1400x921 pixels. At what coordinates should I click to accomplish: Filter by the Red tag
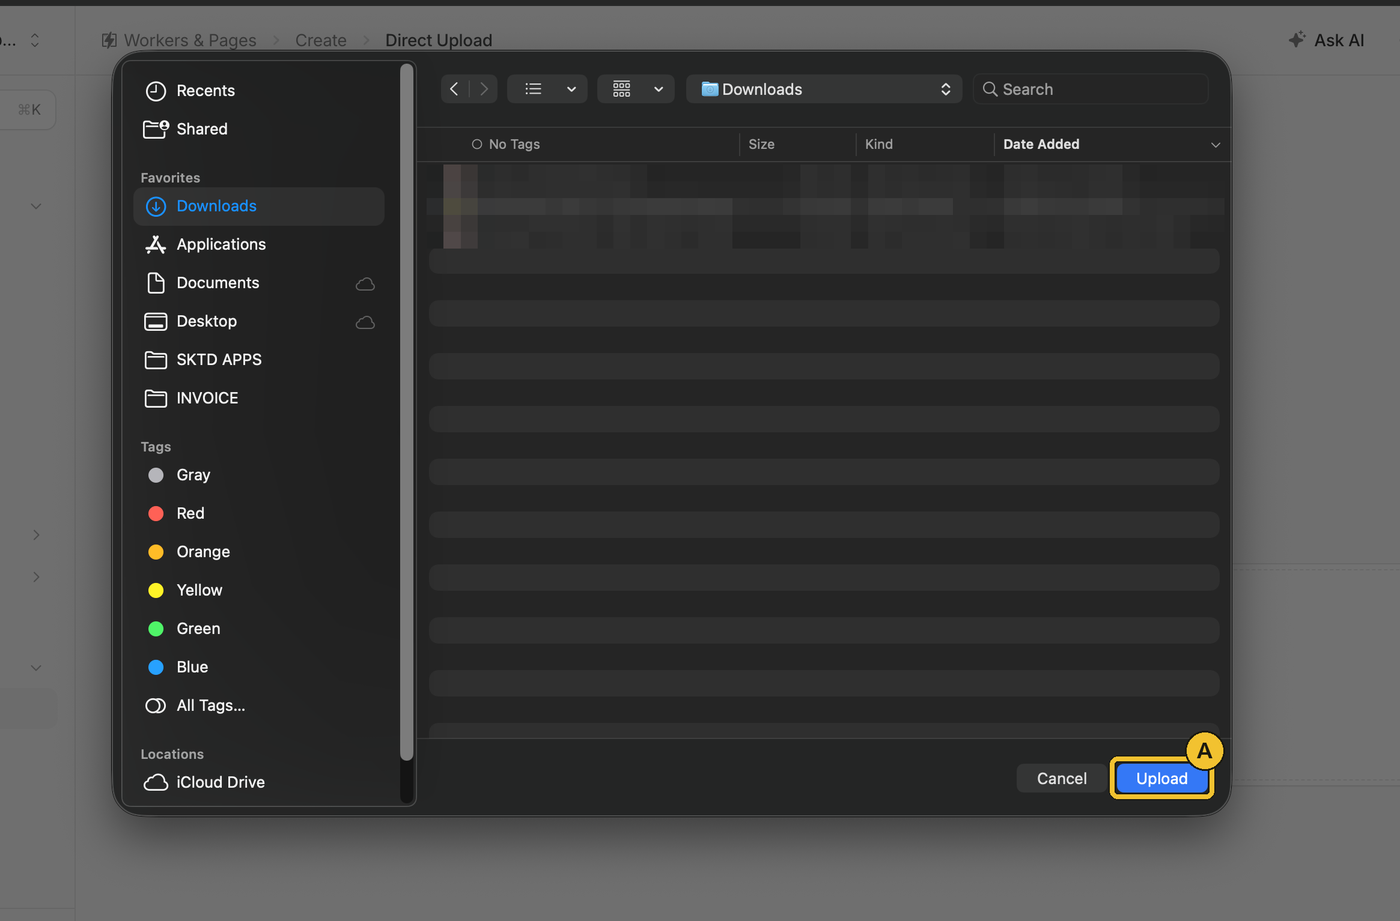(x=259, y=513)
